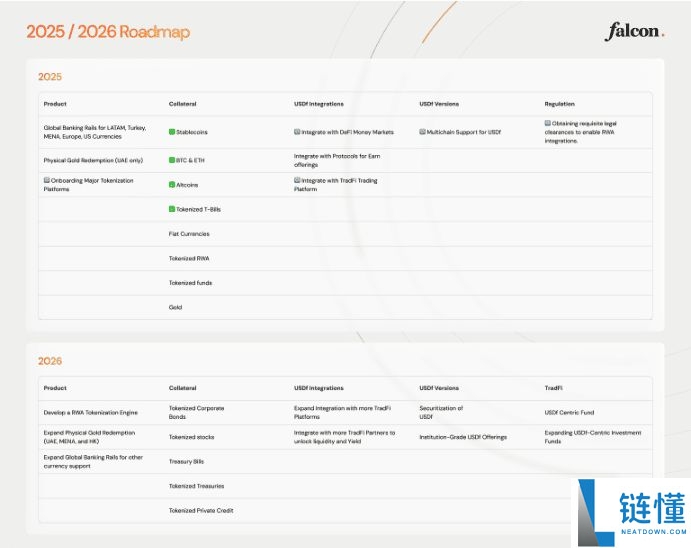The height and width of the screenshot is (548, 691).
Task: Select Integrate with more TradFi Partners cell
Action: (344, 437)
